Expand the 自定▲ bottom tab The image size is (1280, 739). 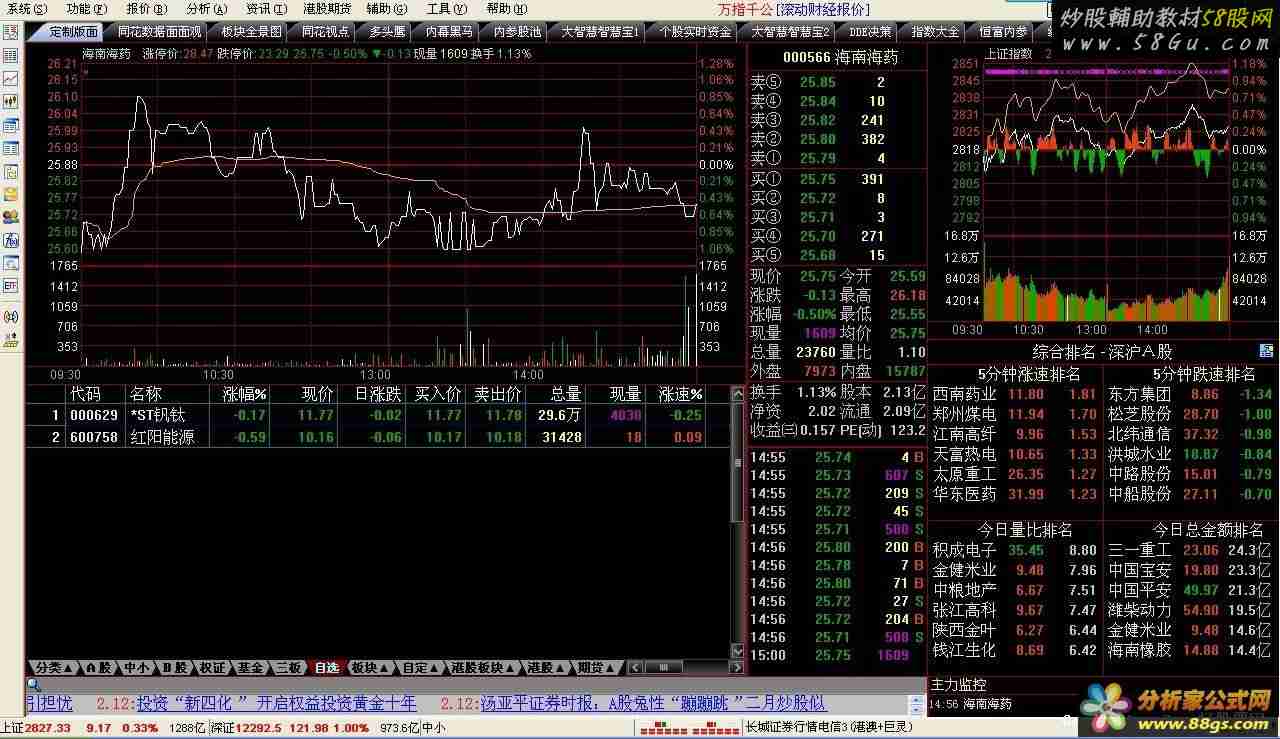tap(421, 667)
